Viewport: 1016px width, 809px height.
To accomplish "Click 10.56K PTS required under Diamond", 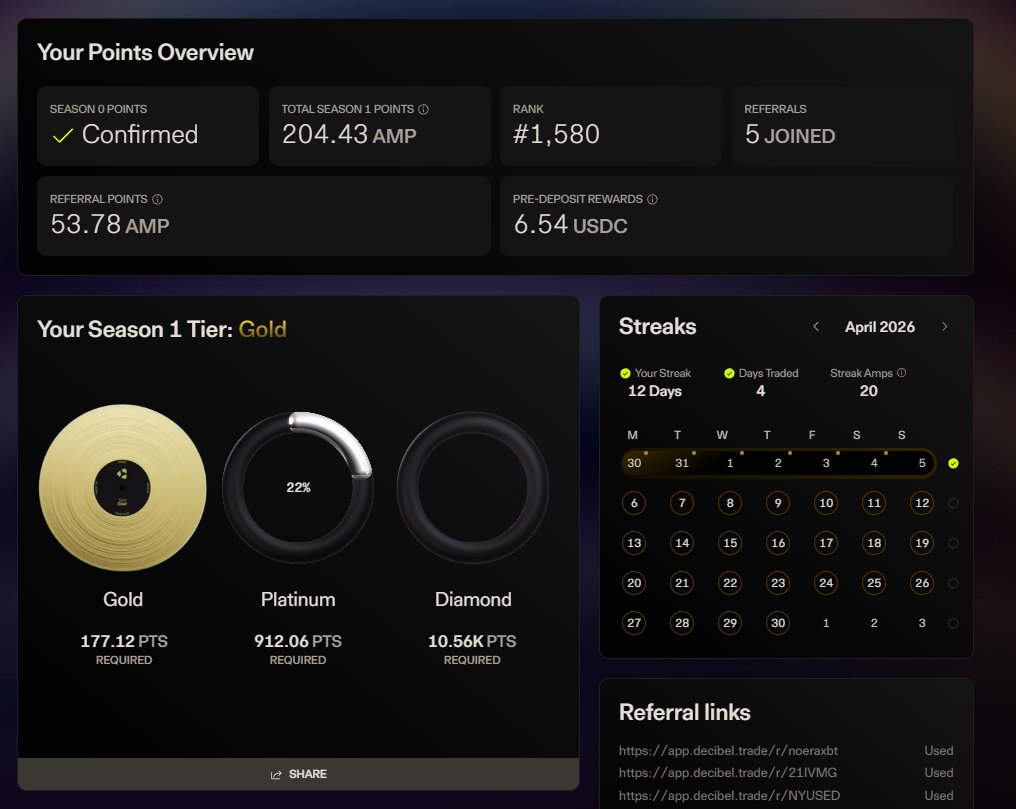I will (472, 641).
